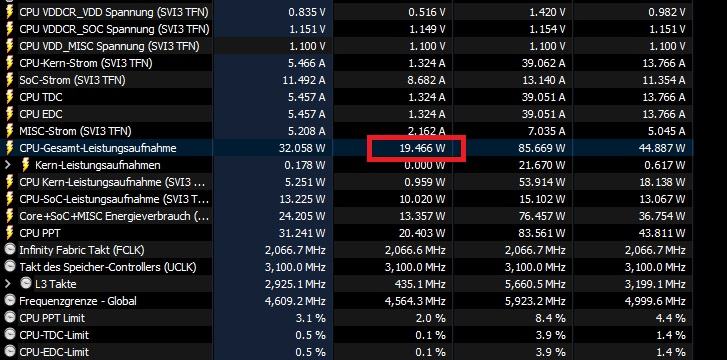Viewport: 727px width, 360px height.
Task: Click the 76.457 W Core+SoC+MISC maximum value
Action: point(542,216)
